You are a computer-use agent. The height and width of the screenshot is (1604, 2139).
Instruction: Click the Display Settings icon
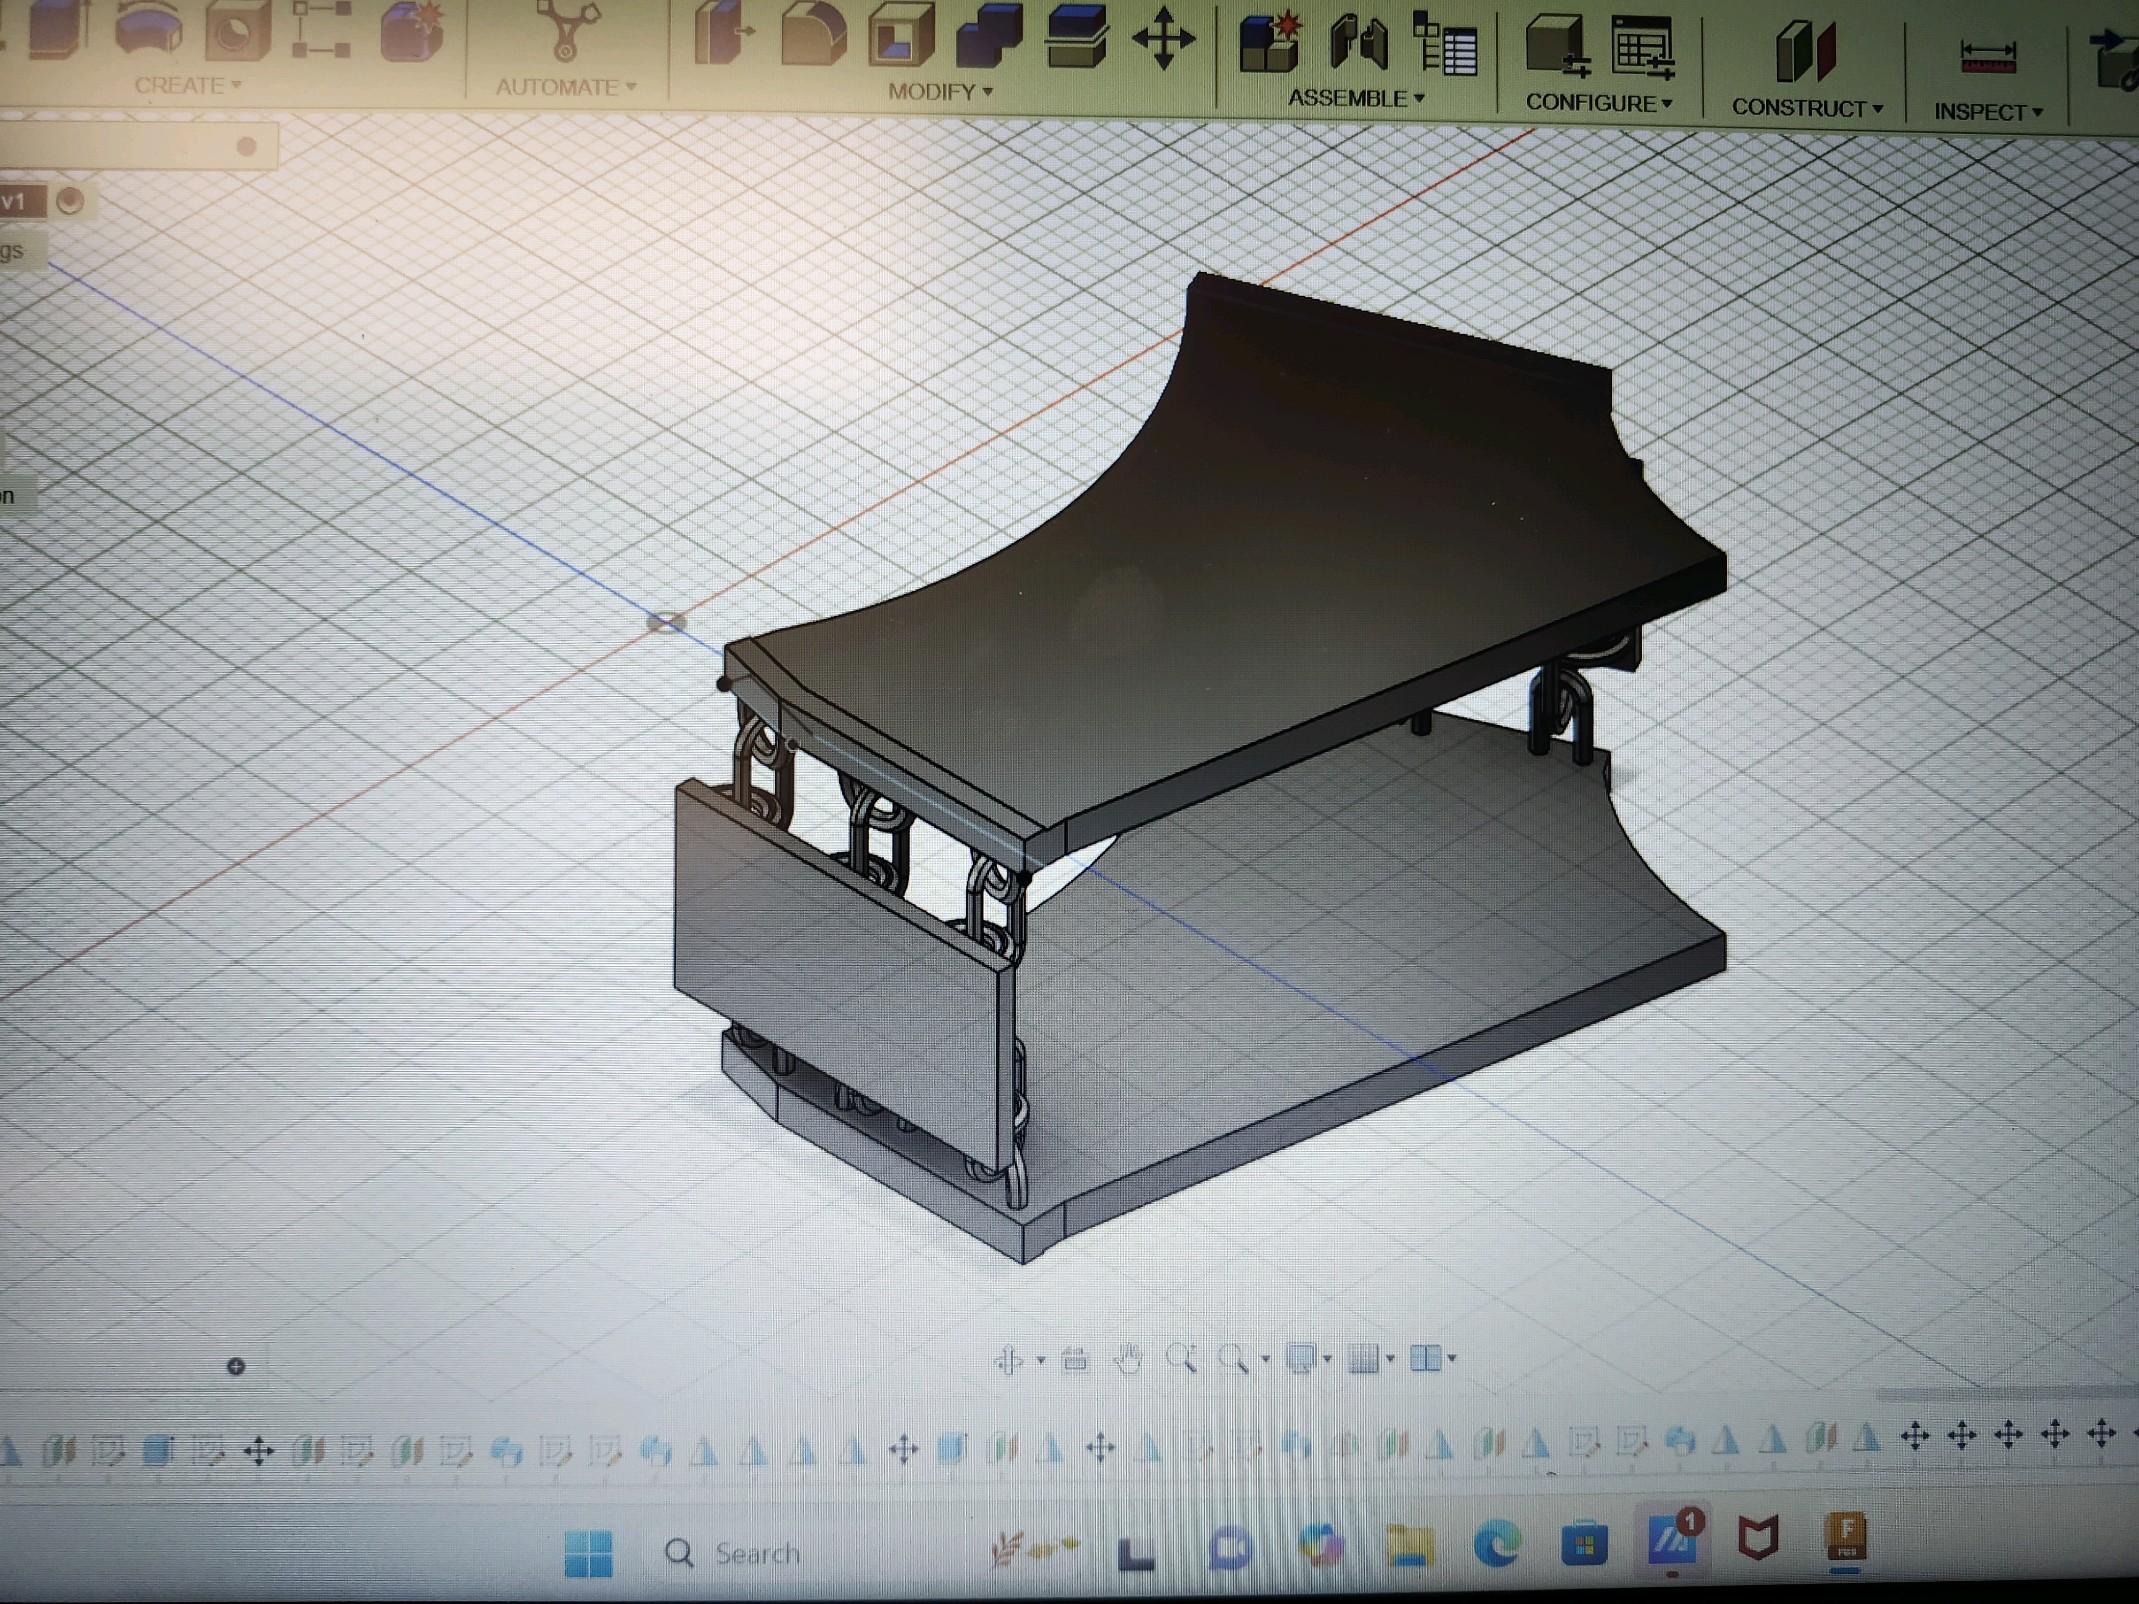click(1301, 1358)
